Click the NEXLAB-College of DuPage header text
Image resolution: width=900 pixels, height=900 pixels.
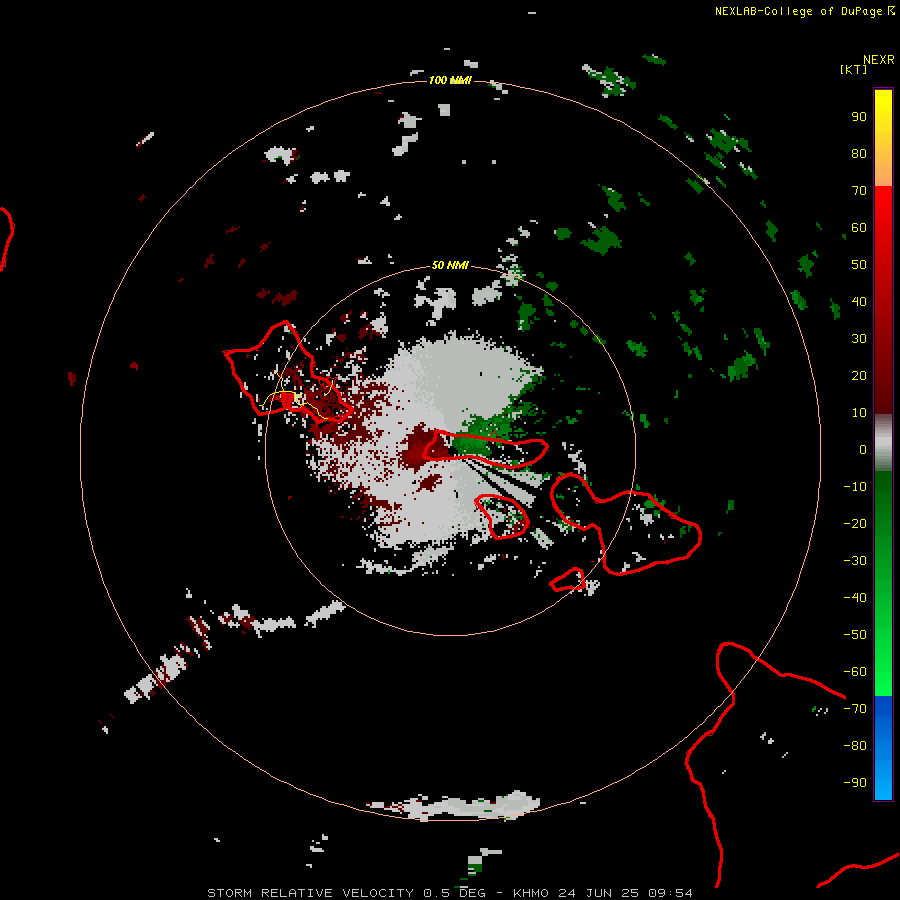coord(804,11)
